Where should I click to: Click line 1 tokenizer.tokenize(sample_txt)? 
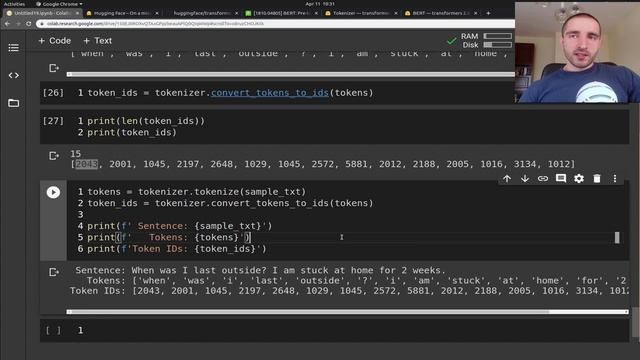(x=196, y=191)
